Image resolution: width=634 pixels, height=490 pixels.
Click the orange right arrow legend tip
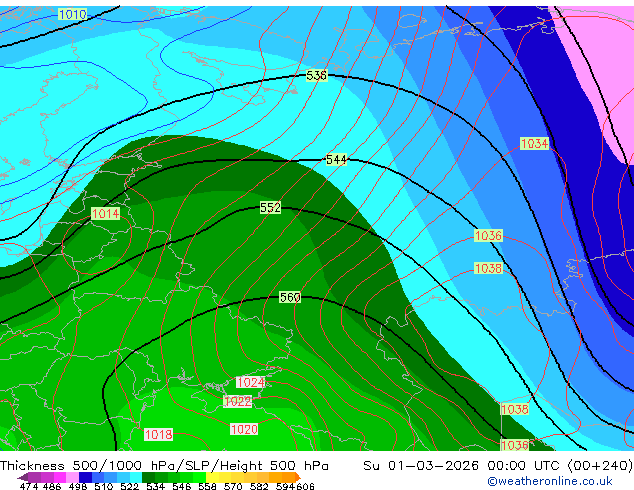(x=298, y=477)
